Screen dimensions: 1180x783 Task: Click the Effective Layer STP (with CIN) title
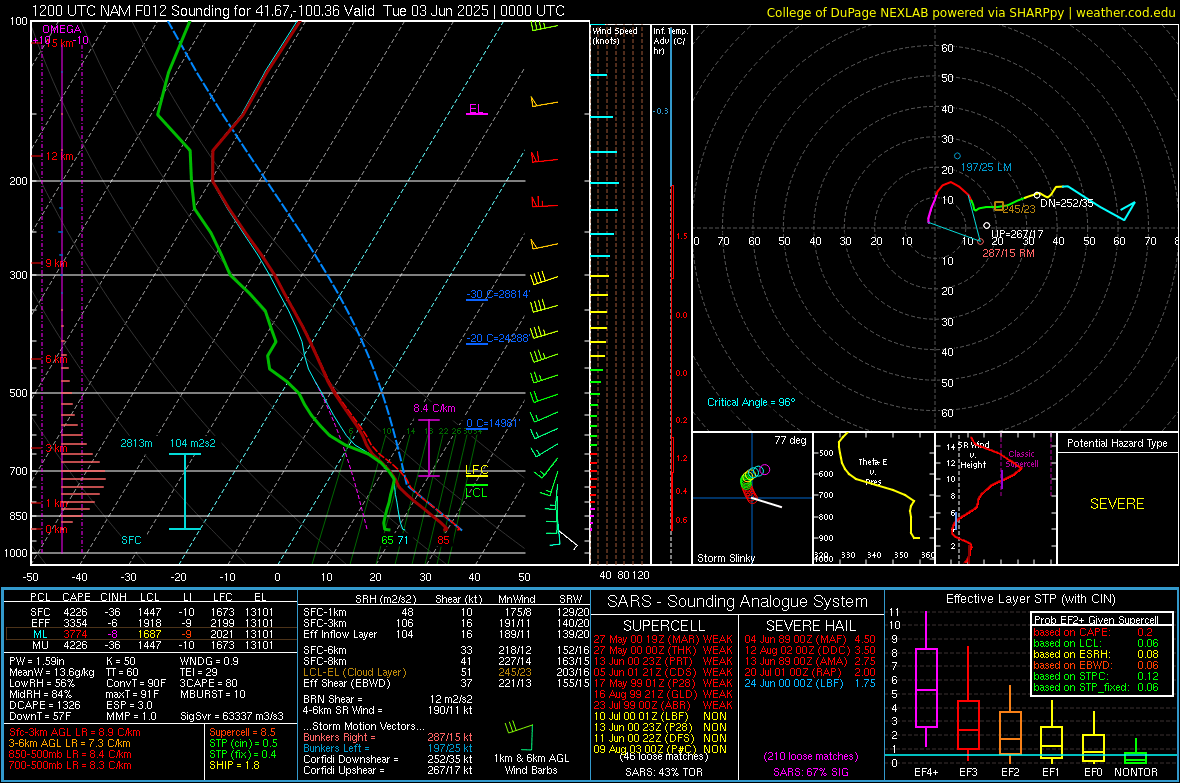coord(1030,599)
